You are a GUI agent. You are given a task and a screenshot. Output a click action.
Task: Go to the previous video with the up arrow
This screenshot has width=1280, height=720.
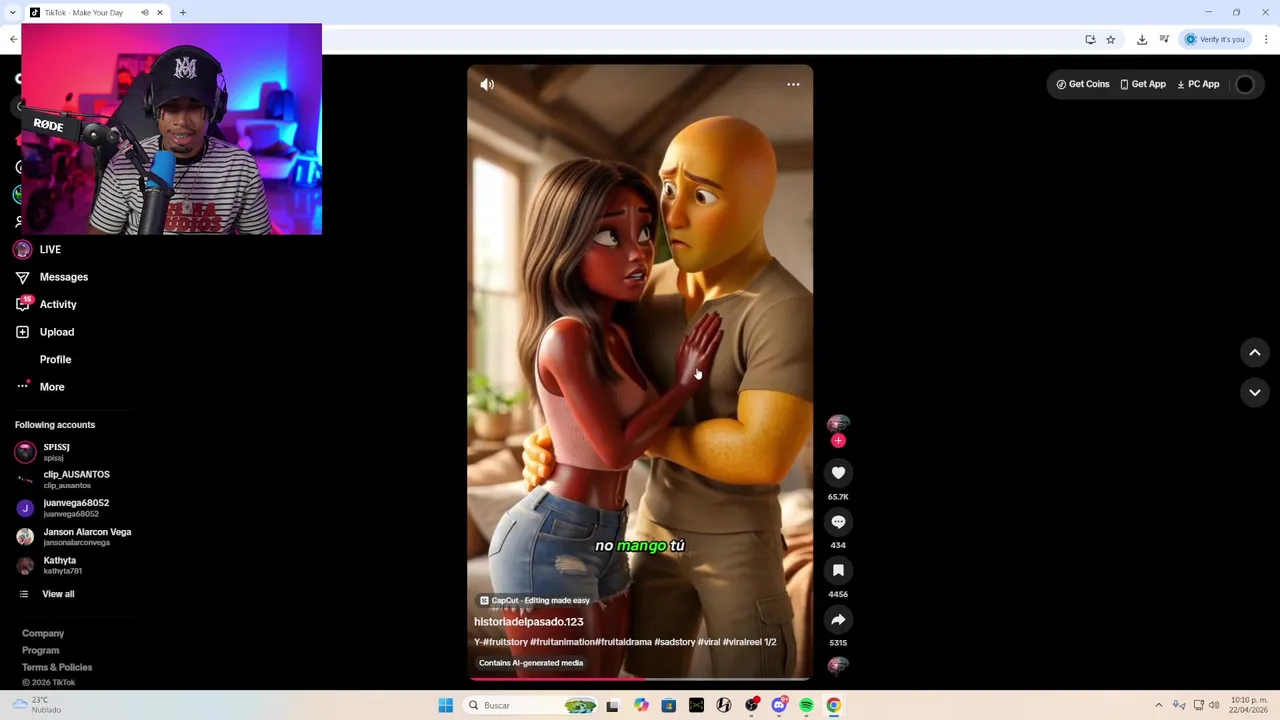coord(1255,352)
